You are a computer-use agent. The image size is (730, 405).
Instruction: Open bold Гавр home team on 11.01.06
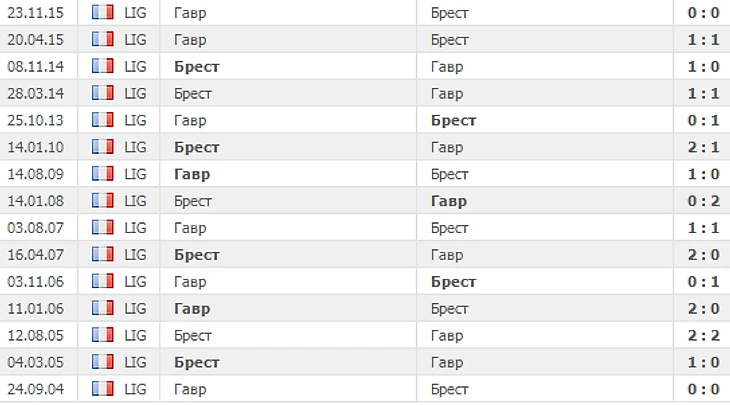(192, 309)
